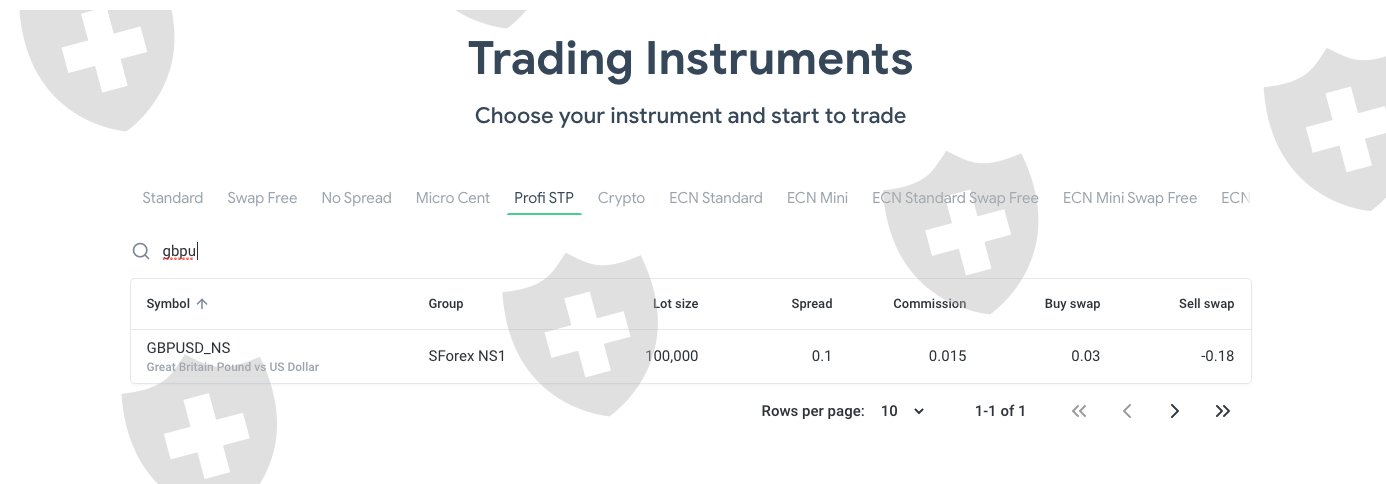This screenshot has width=1386, height=484.
Task: Click the search magnifier icon
Action: [x=141, y=251]
